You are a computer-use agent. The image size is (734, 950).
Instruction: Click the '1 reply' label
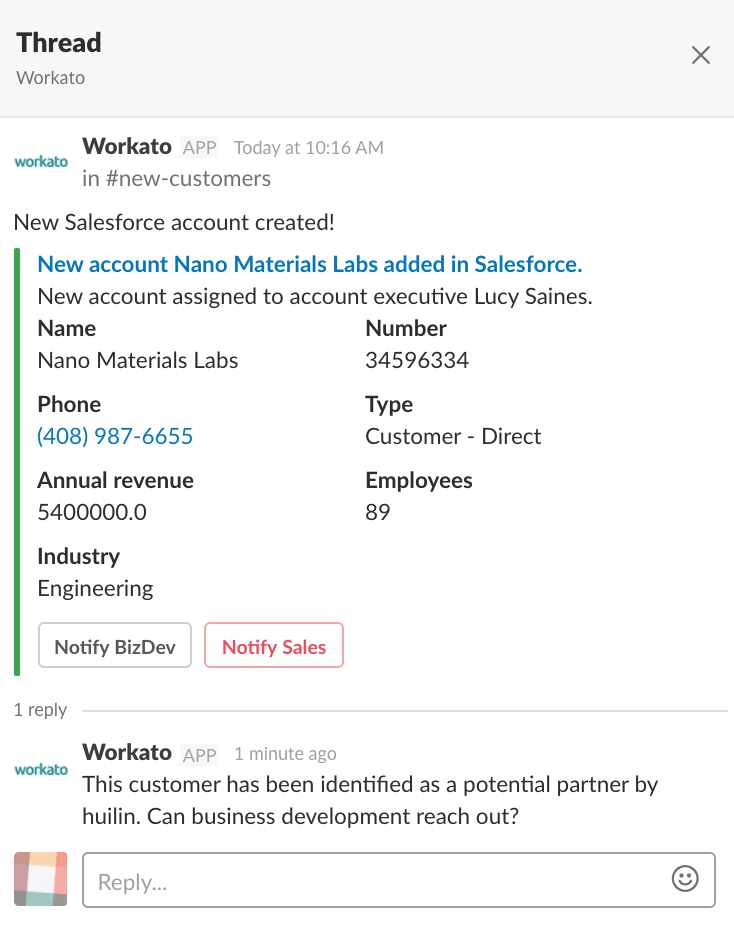tap(40, 709)
